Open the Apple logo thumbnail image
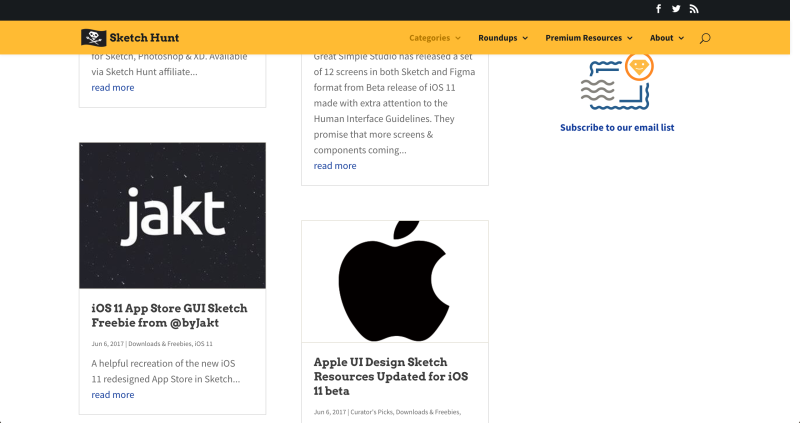The width and height of the screenshot is (800, 423). (x=395, y=282)
